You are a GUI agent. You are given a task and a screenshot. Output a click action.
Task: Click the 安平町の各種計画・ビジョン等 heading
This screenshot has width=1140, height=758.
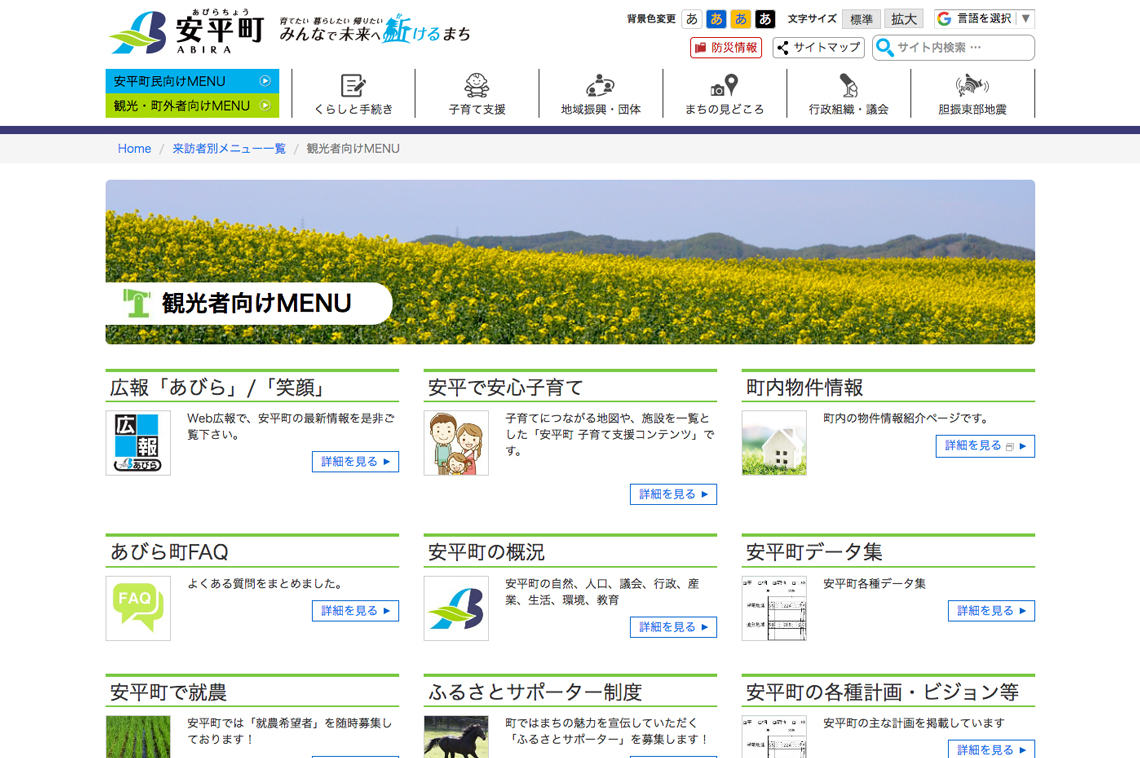[882, 692]
